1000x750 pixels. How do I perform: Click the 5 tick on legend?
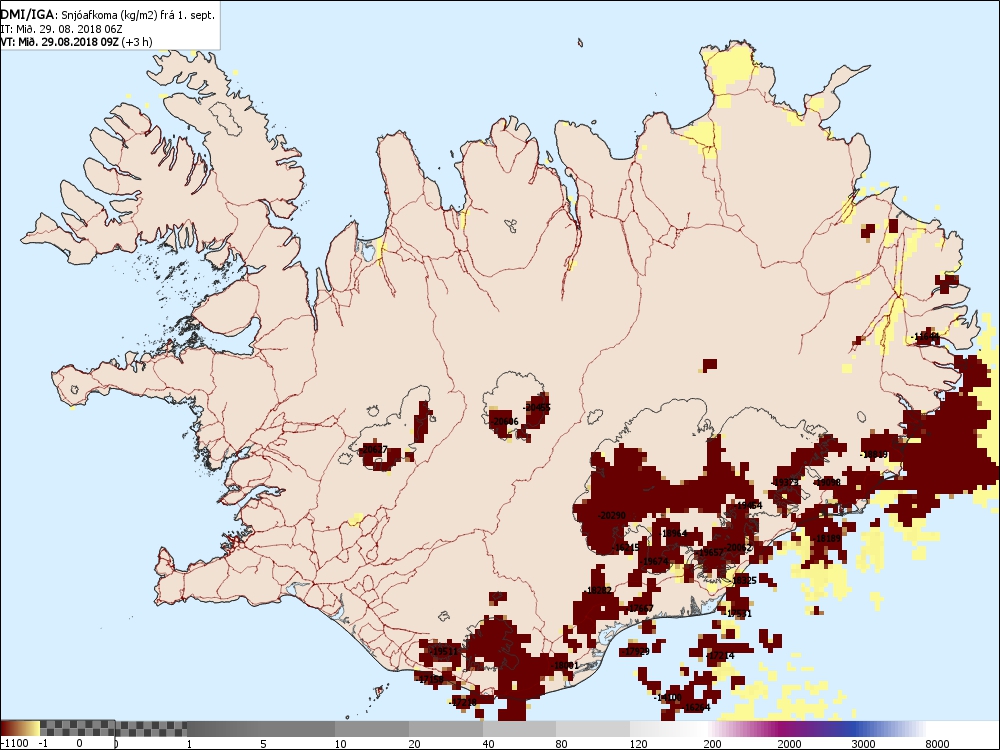point(263,743)
